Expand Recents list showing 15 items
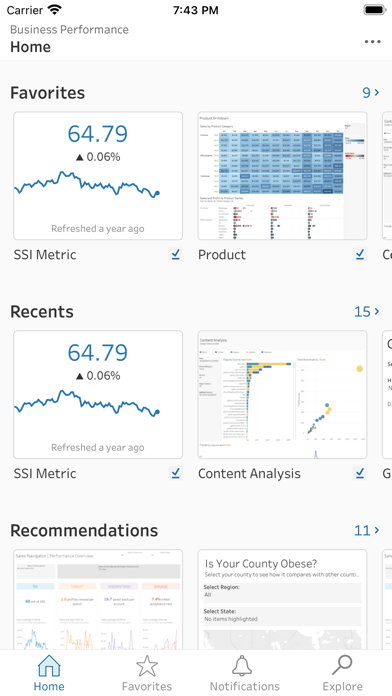This screenshot has width=392, height=696. pyautogui.click(x=367, y=311)
